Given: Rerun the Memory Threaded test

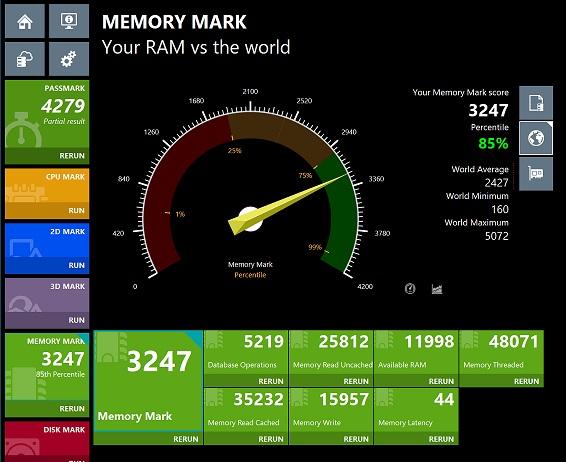Looking at the screenshot, I should tap(526, 381).
